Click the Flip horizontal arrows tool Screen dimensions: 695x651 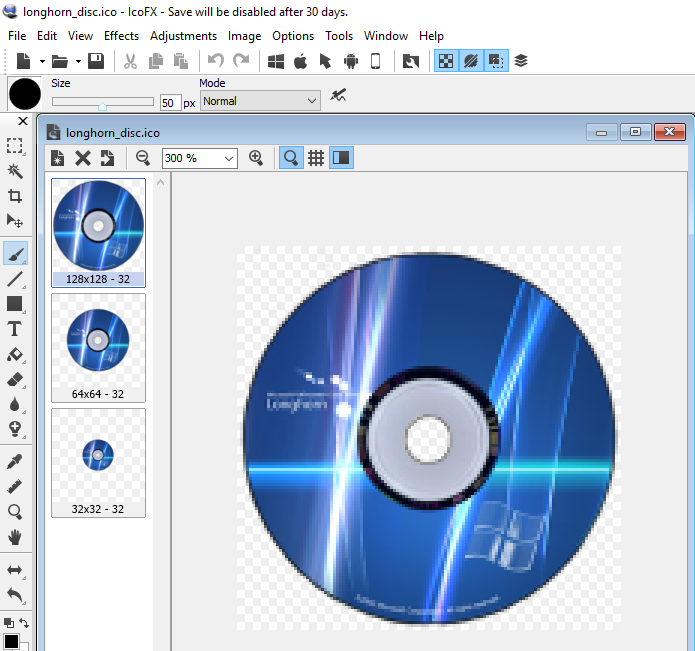pos(15,570)
